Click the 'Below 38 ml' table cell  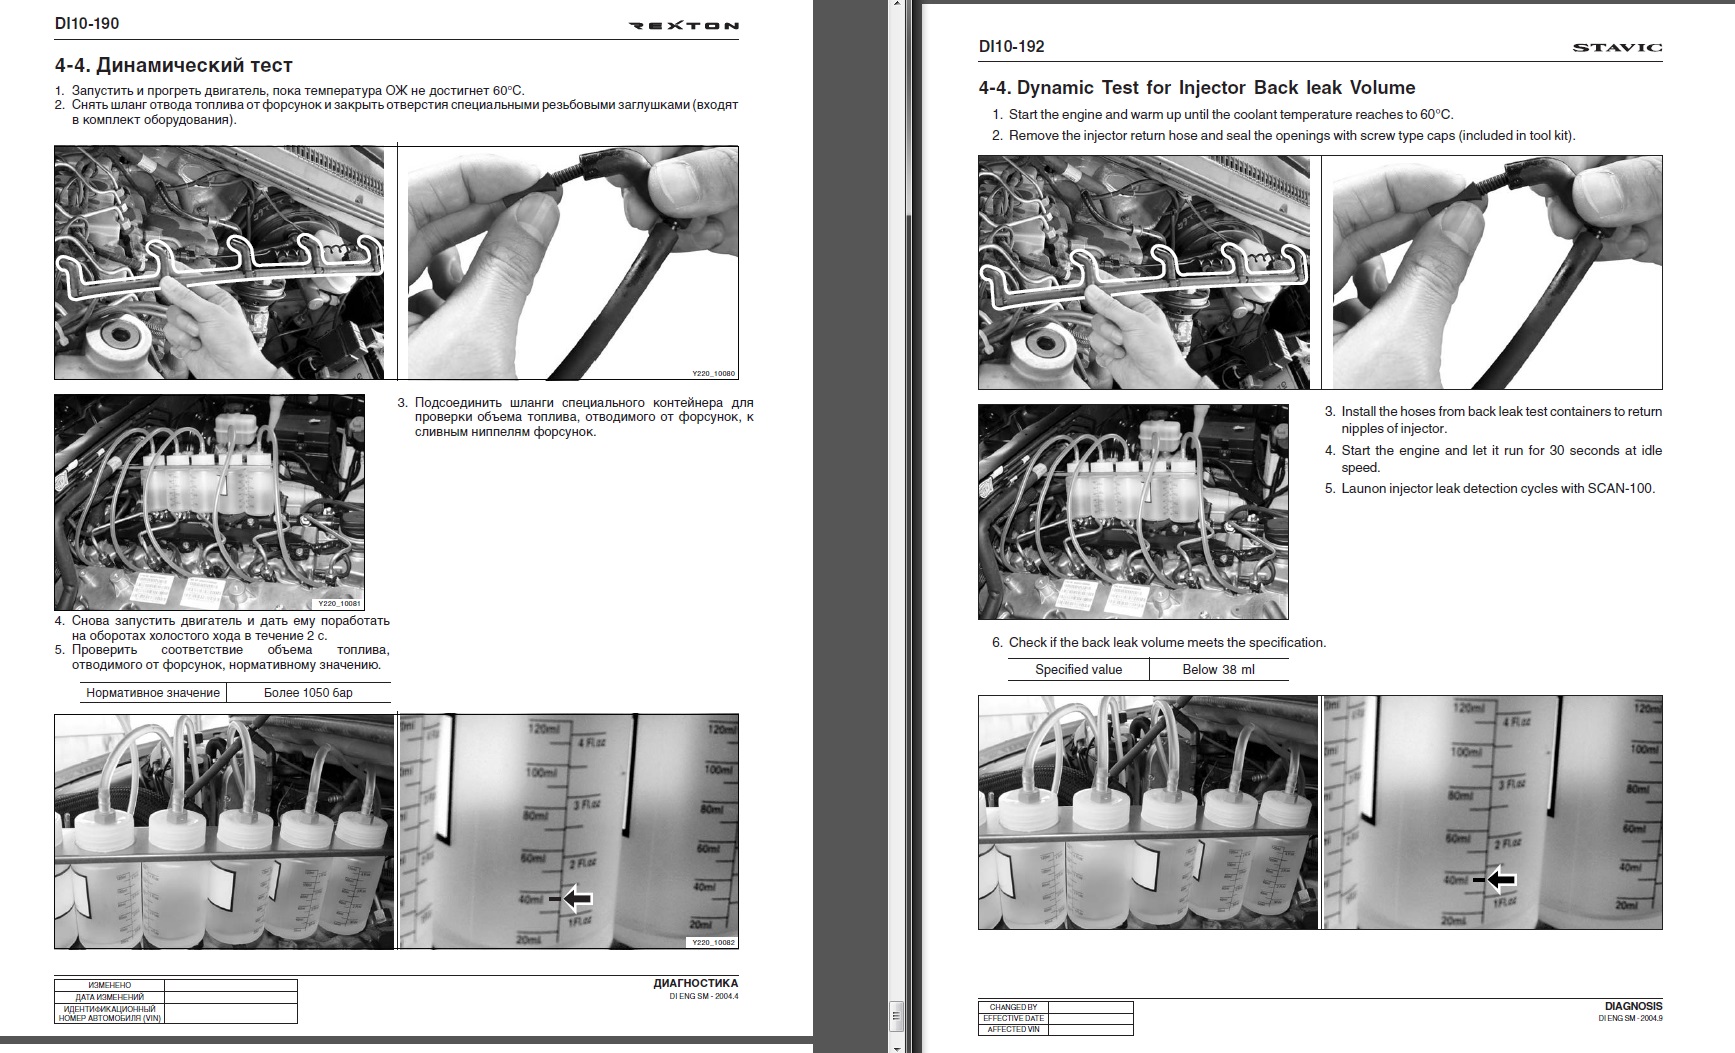pyautogui.click(x=1218, y=670)
